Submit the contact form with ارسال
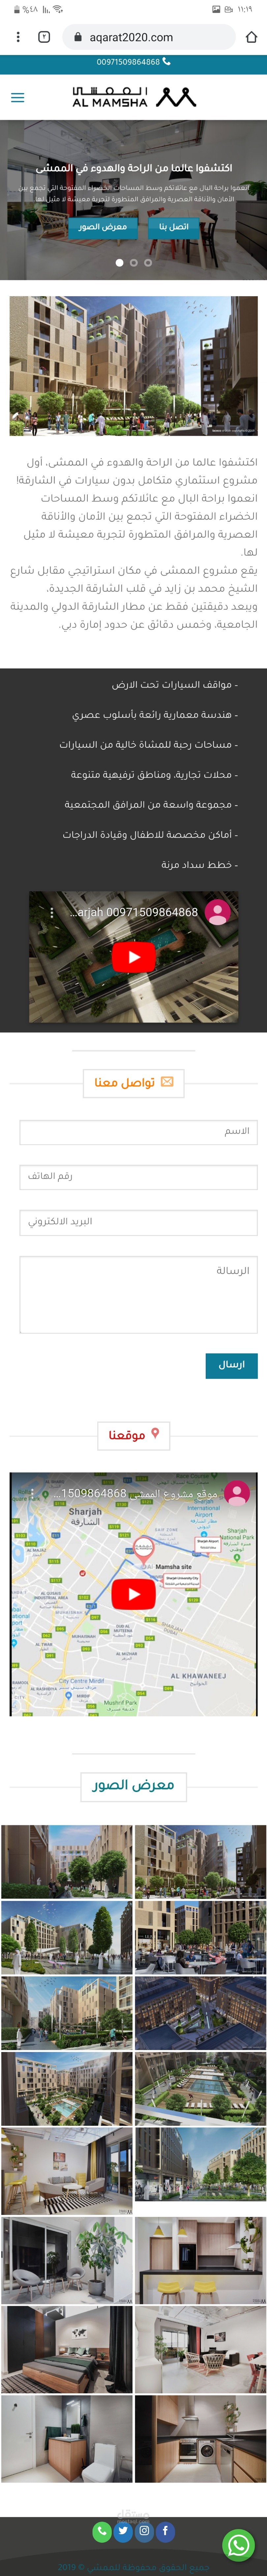The width and height of the screenshot is (267, 2576). pos(231,1365)
